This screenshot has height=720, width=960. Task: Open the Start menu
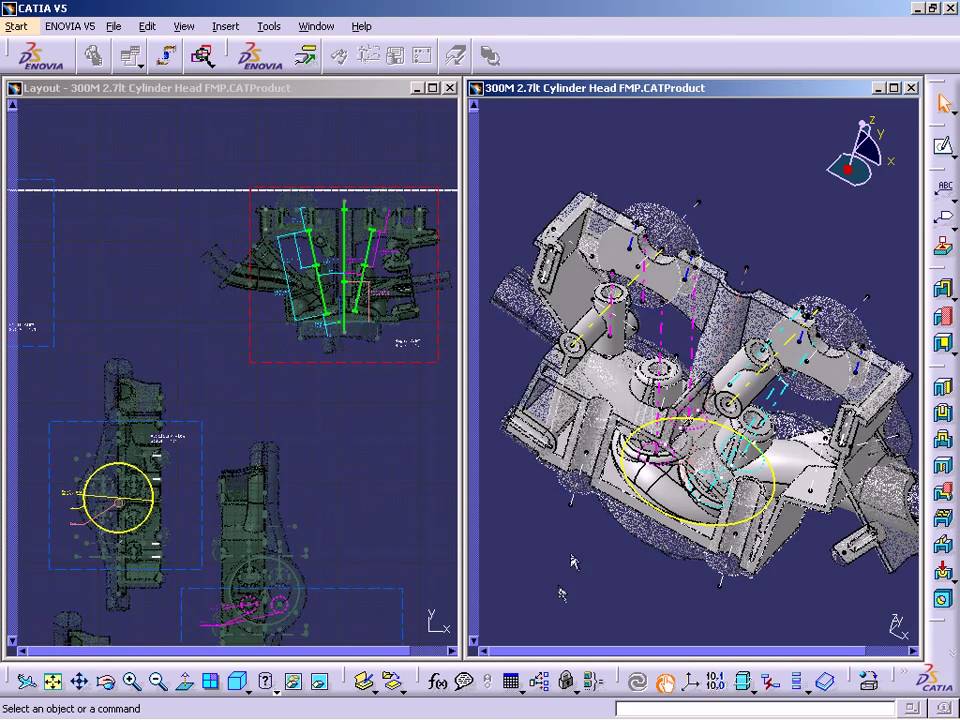tap(16, 26)
